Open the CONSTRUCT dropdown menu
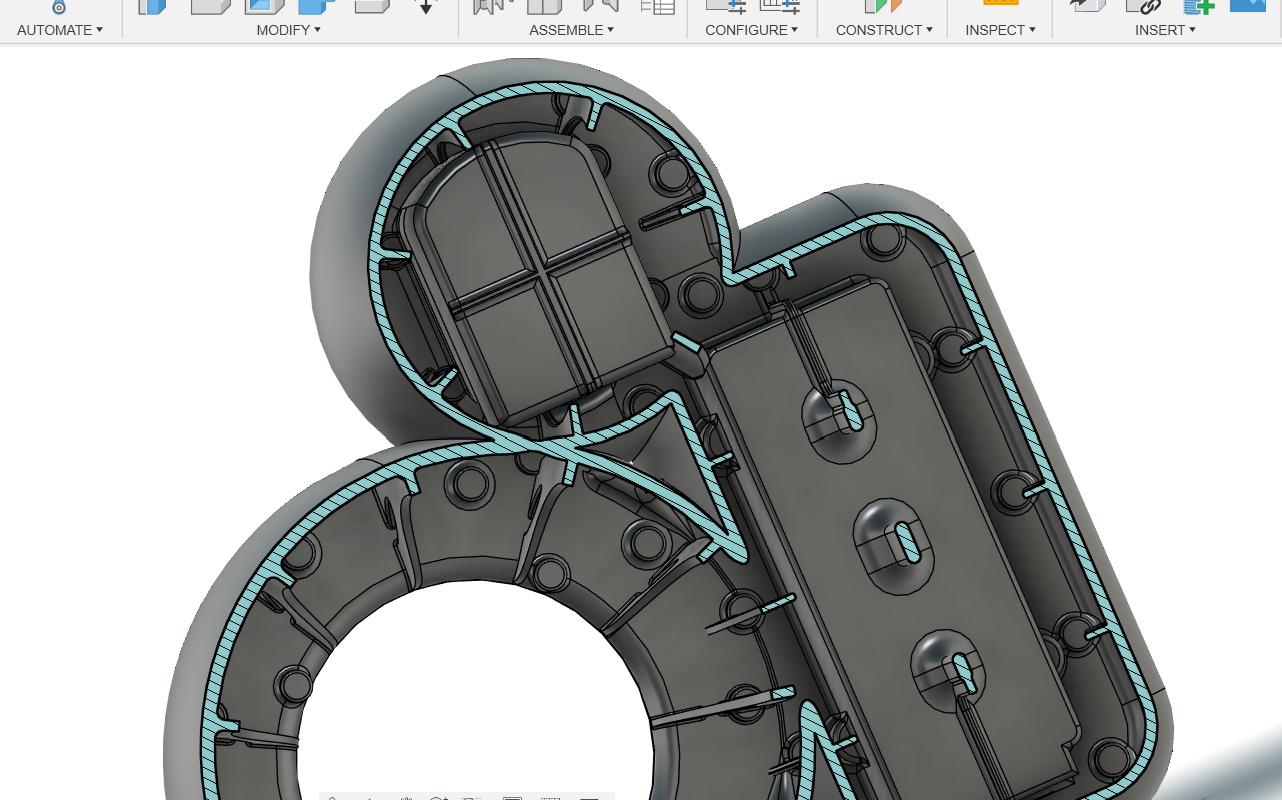 click(884, 30)
